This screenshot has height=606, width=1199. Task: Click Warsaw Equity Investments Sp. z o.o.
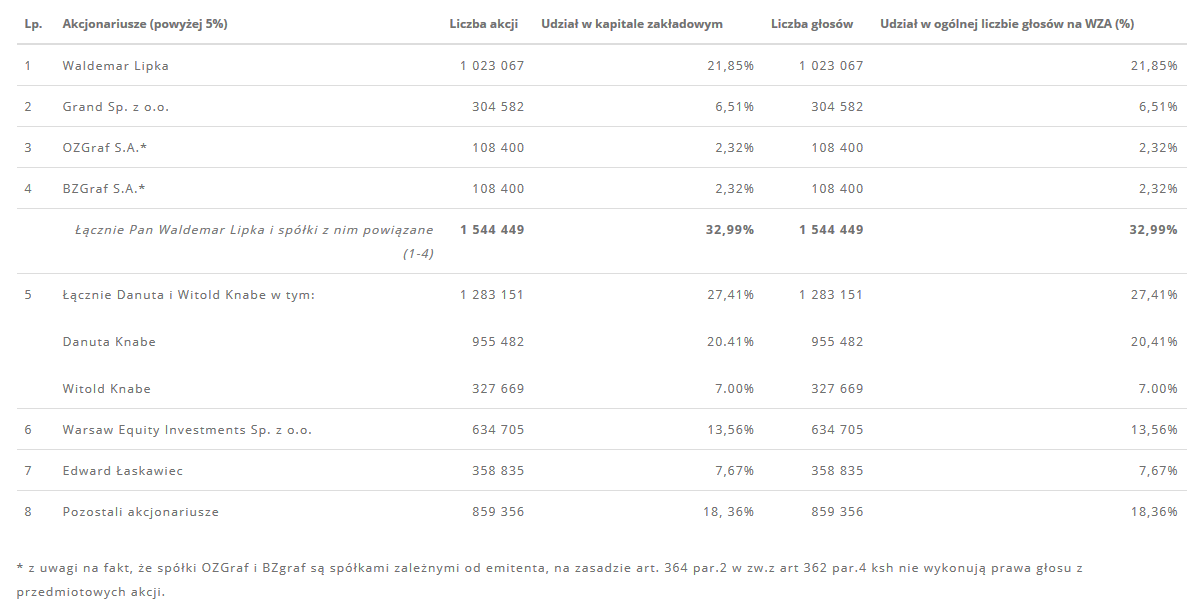(187, 429)
